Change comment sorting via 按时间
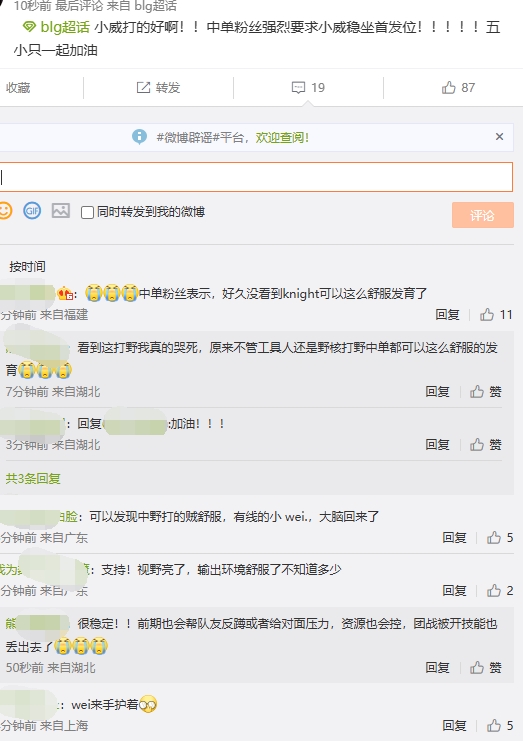 point(27,267)
